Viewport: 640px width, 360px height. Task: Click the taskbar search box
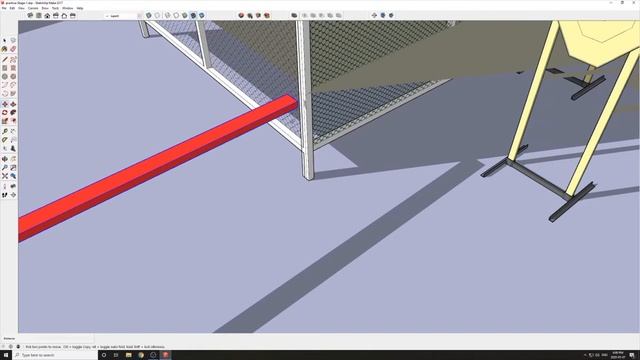pos(56,355)
